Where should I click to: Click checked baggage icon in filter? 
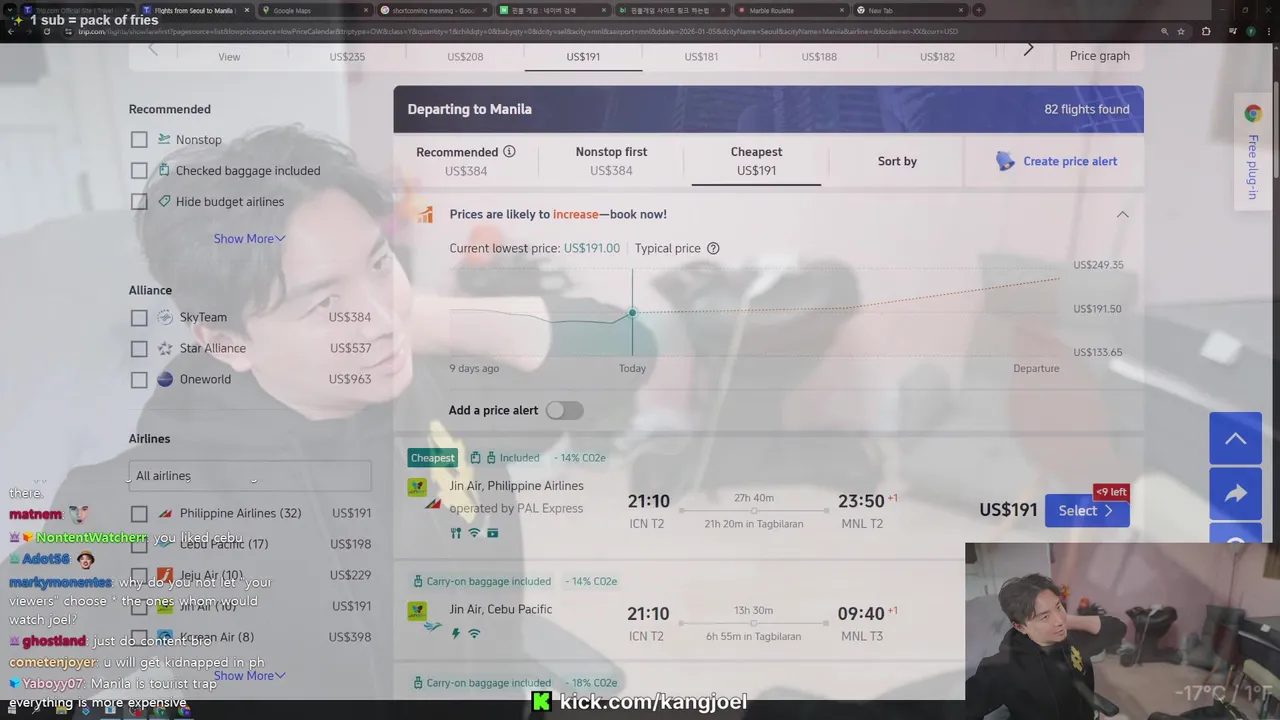tap(164, 171)
